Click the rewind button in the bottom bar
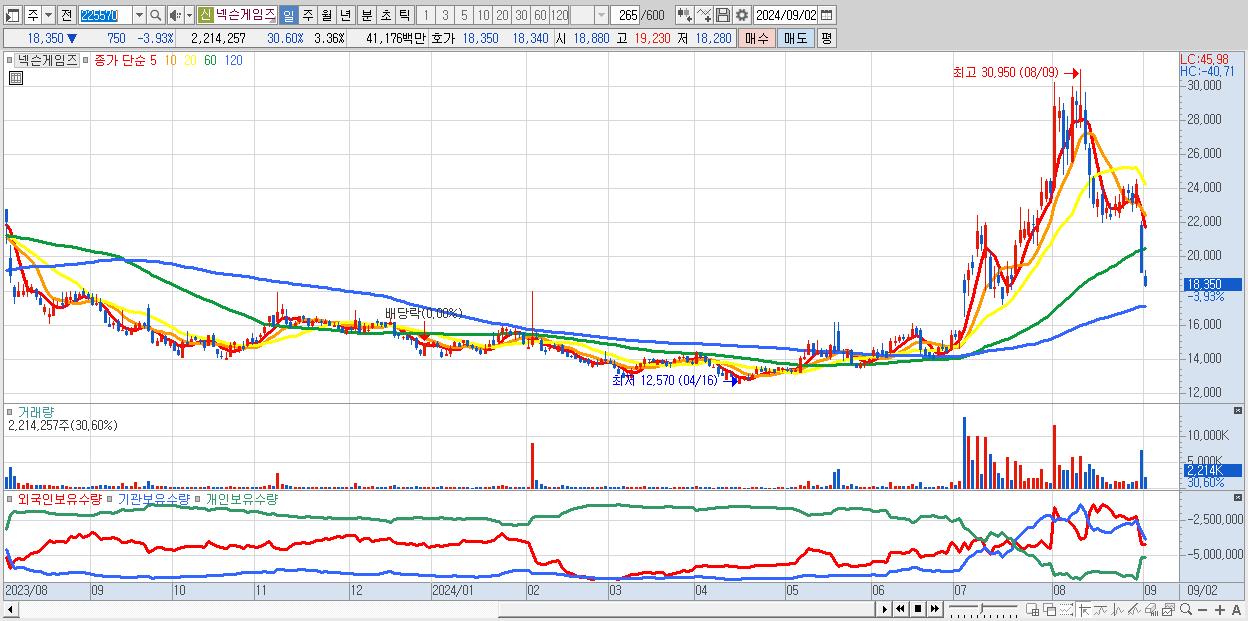The image size is (1248, 621). [901, 609]
